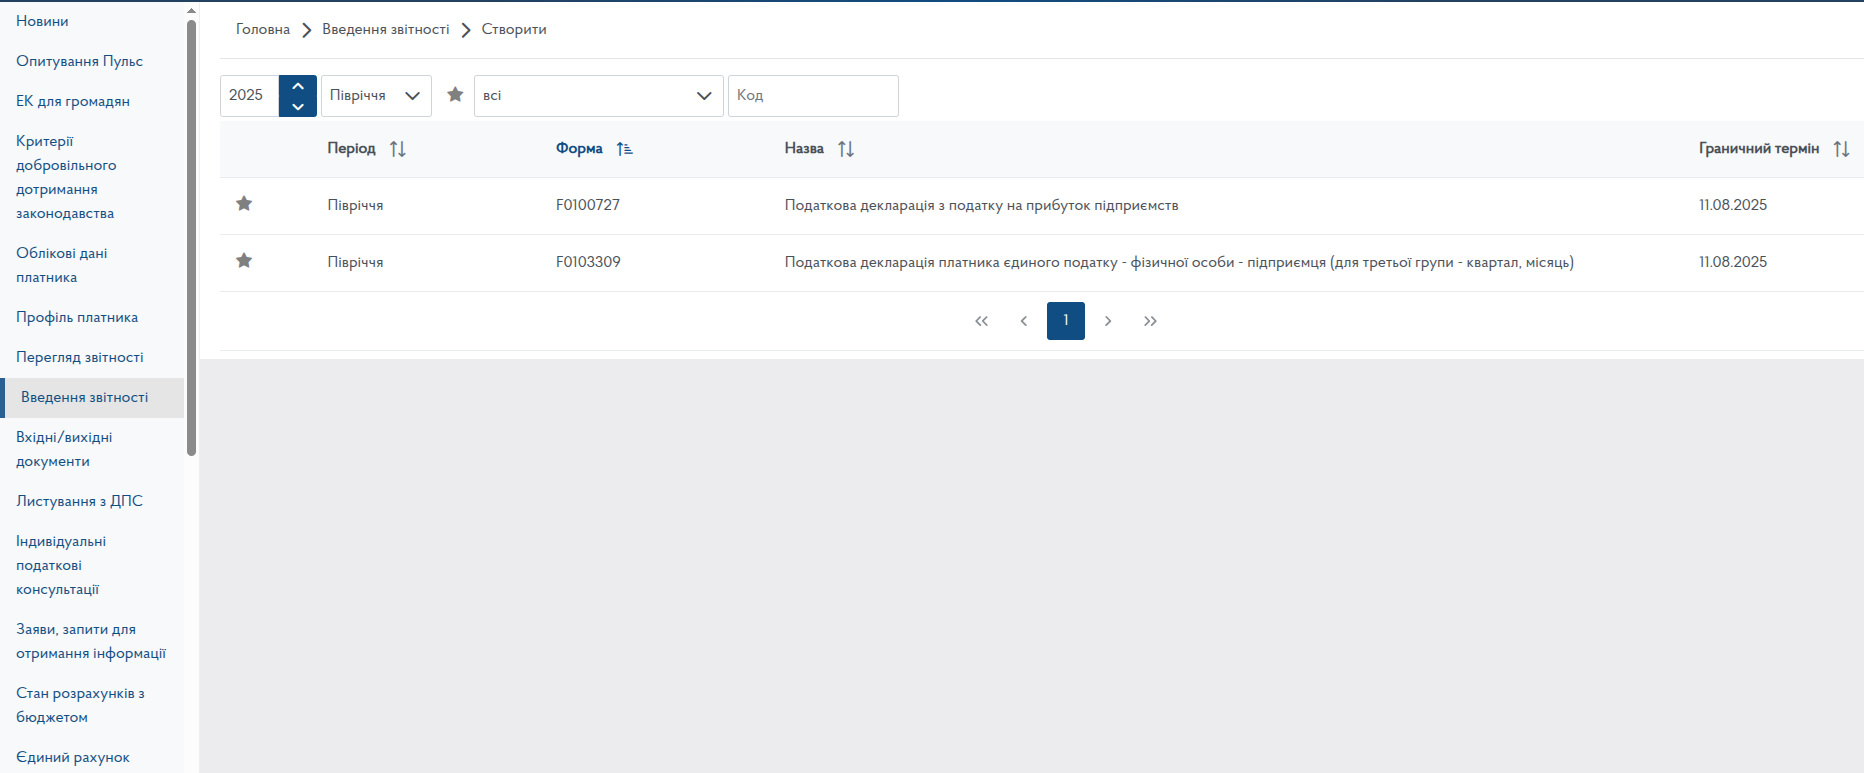The image size is (1864, 773).
Task: Toggle favorite star for form F0100727
Action: tap(244, 204)
